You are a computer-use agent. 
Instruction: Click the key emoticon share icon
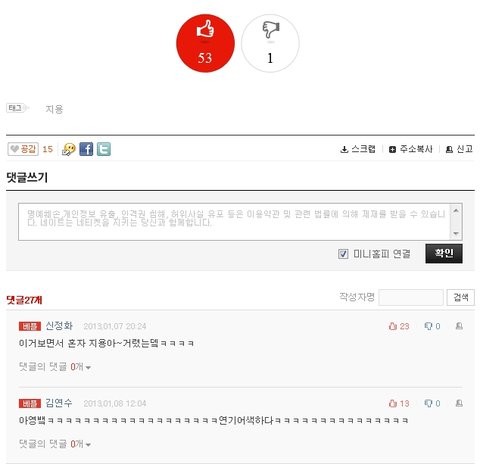[69, 149]
